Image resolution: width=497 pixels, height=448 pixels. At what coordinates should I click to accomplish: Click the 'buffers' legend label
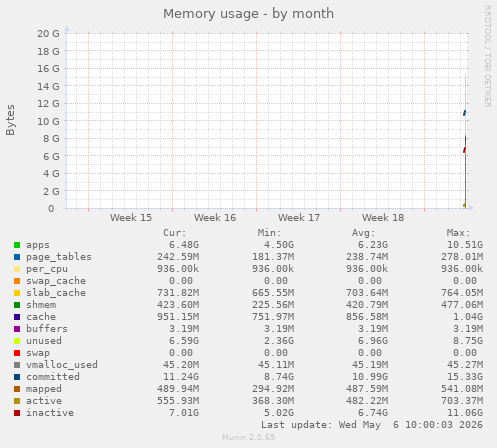pyautogui.click(x=47, y=329)
